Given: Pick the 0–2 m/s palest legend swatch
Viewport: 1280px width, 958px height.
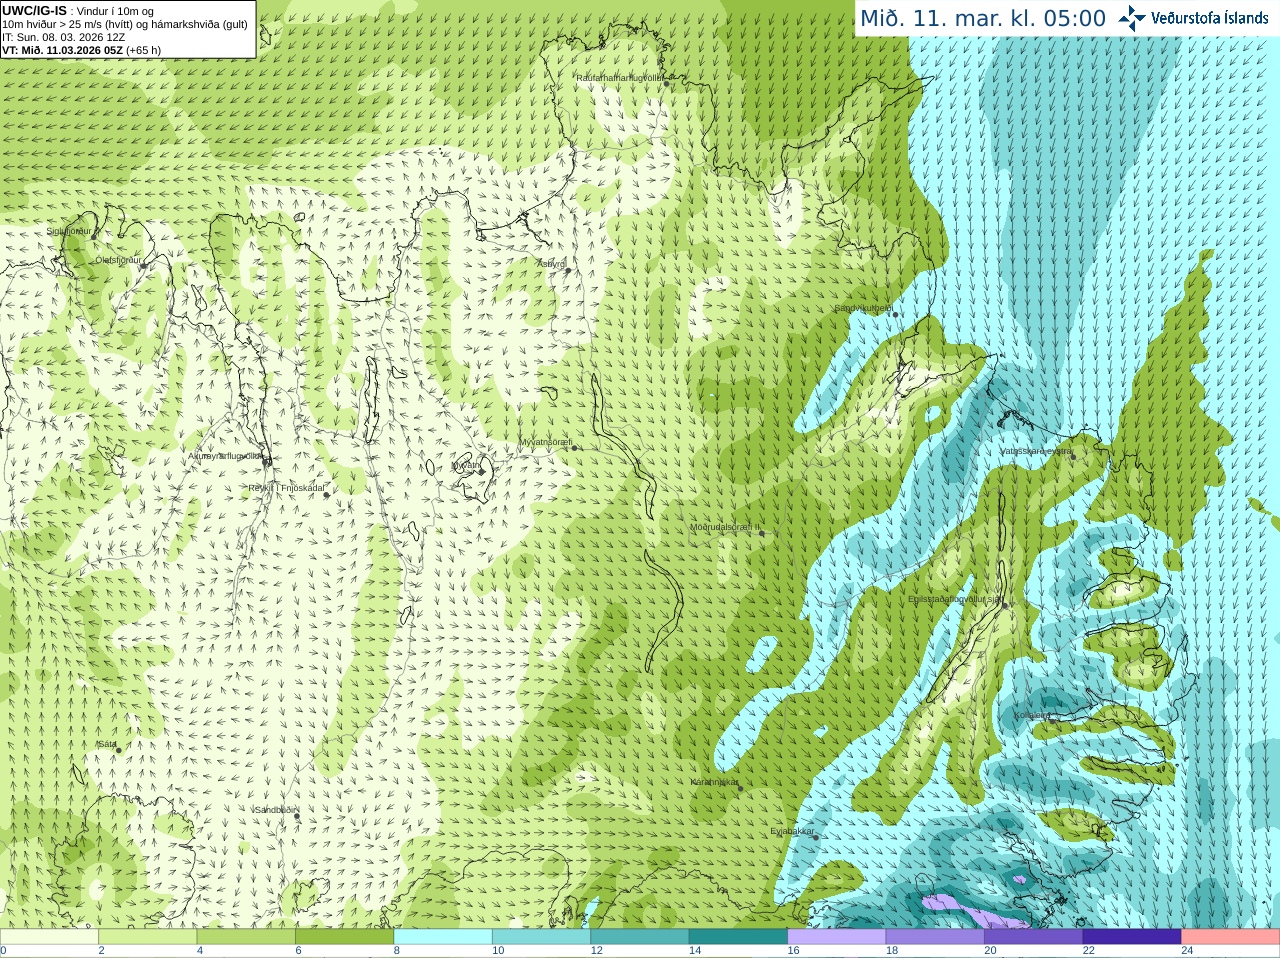Looking at the screenshot, I should (x=49, y=937).
